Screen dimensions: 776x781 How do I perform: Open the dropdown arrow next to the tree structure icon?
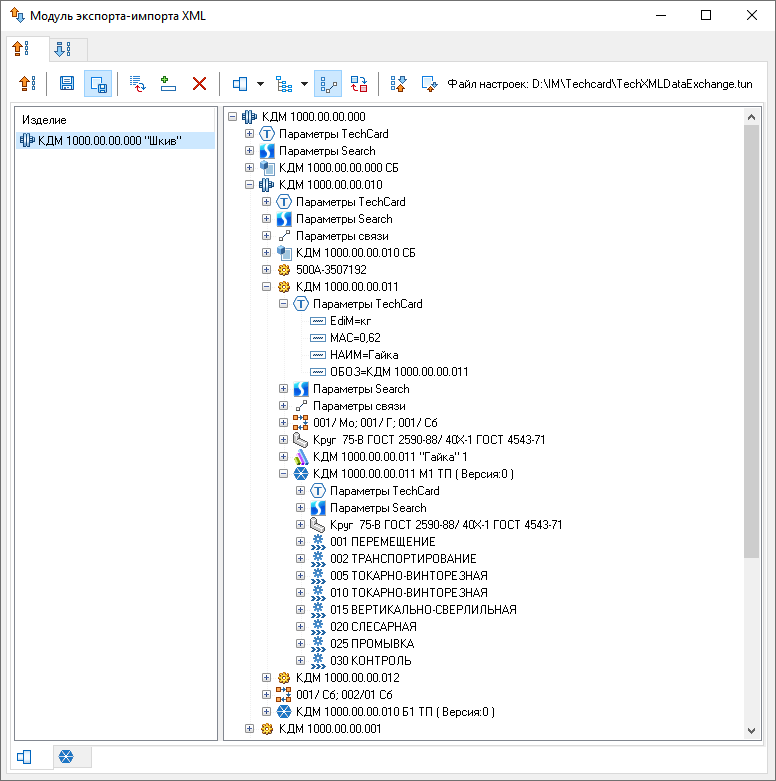(x=304, y=84)
